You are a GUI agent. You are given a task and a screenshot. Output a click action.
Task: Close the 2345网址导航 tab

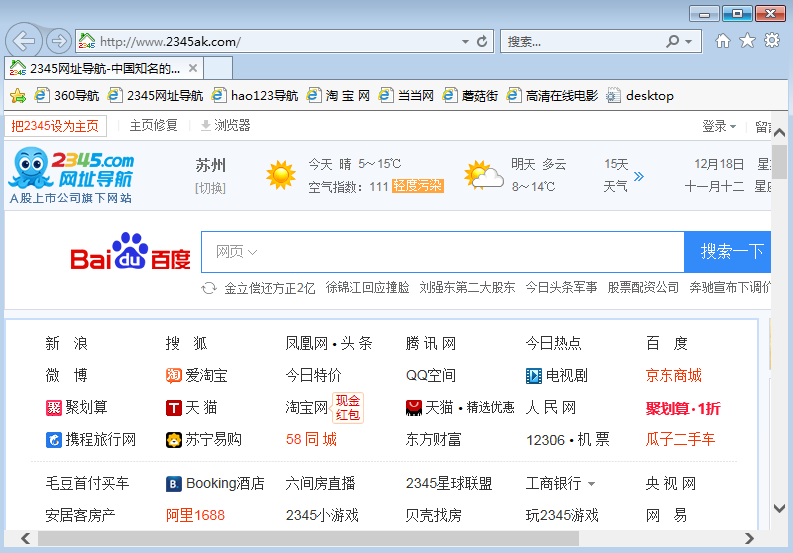(193, 68)
